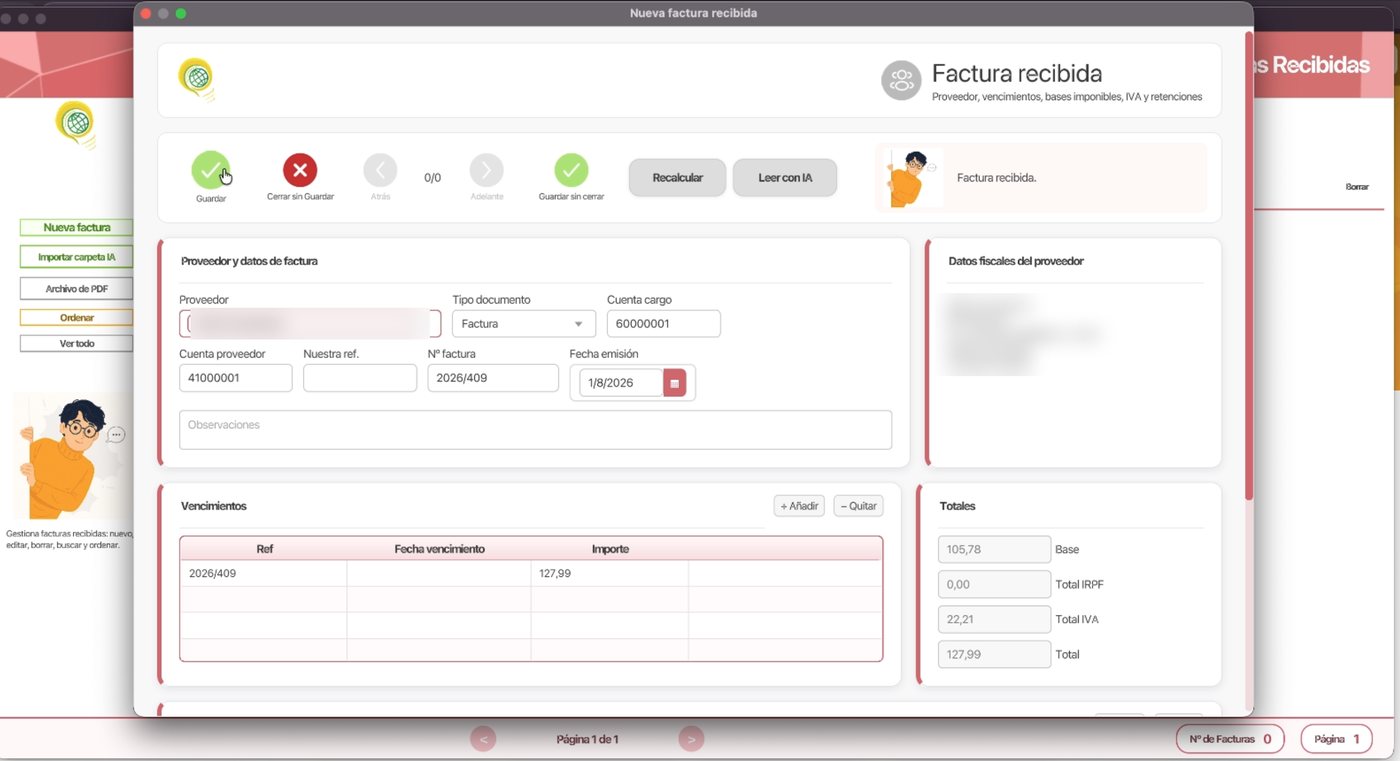The image size is (1400, 761).
Task: Click Nueva factura in the background window
Action: (x=76, y=228)
